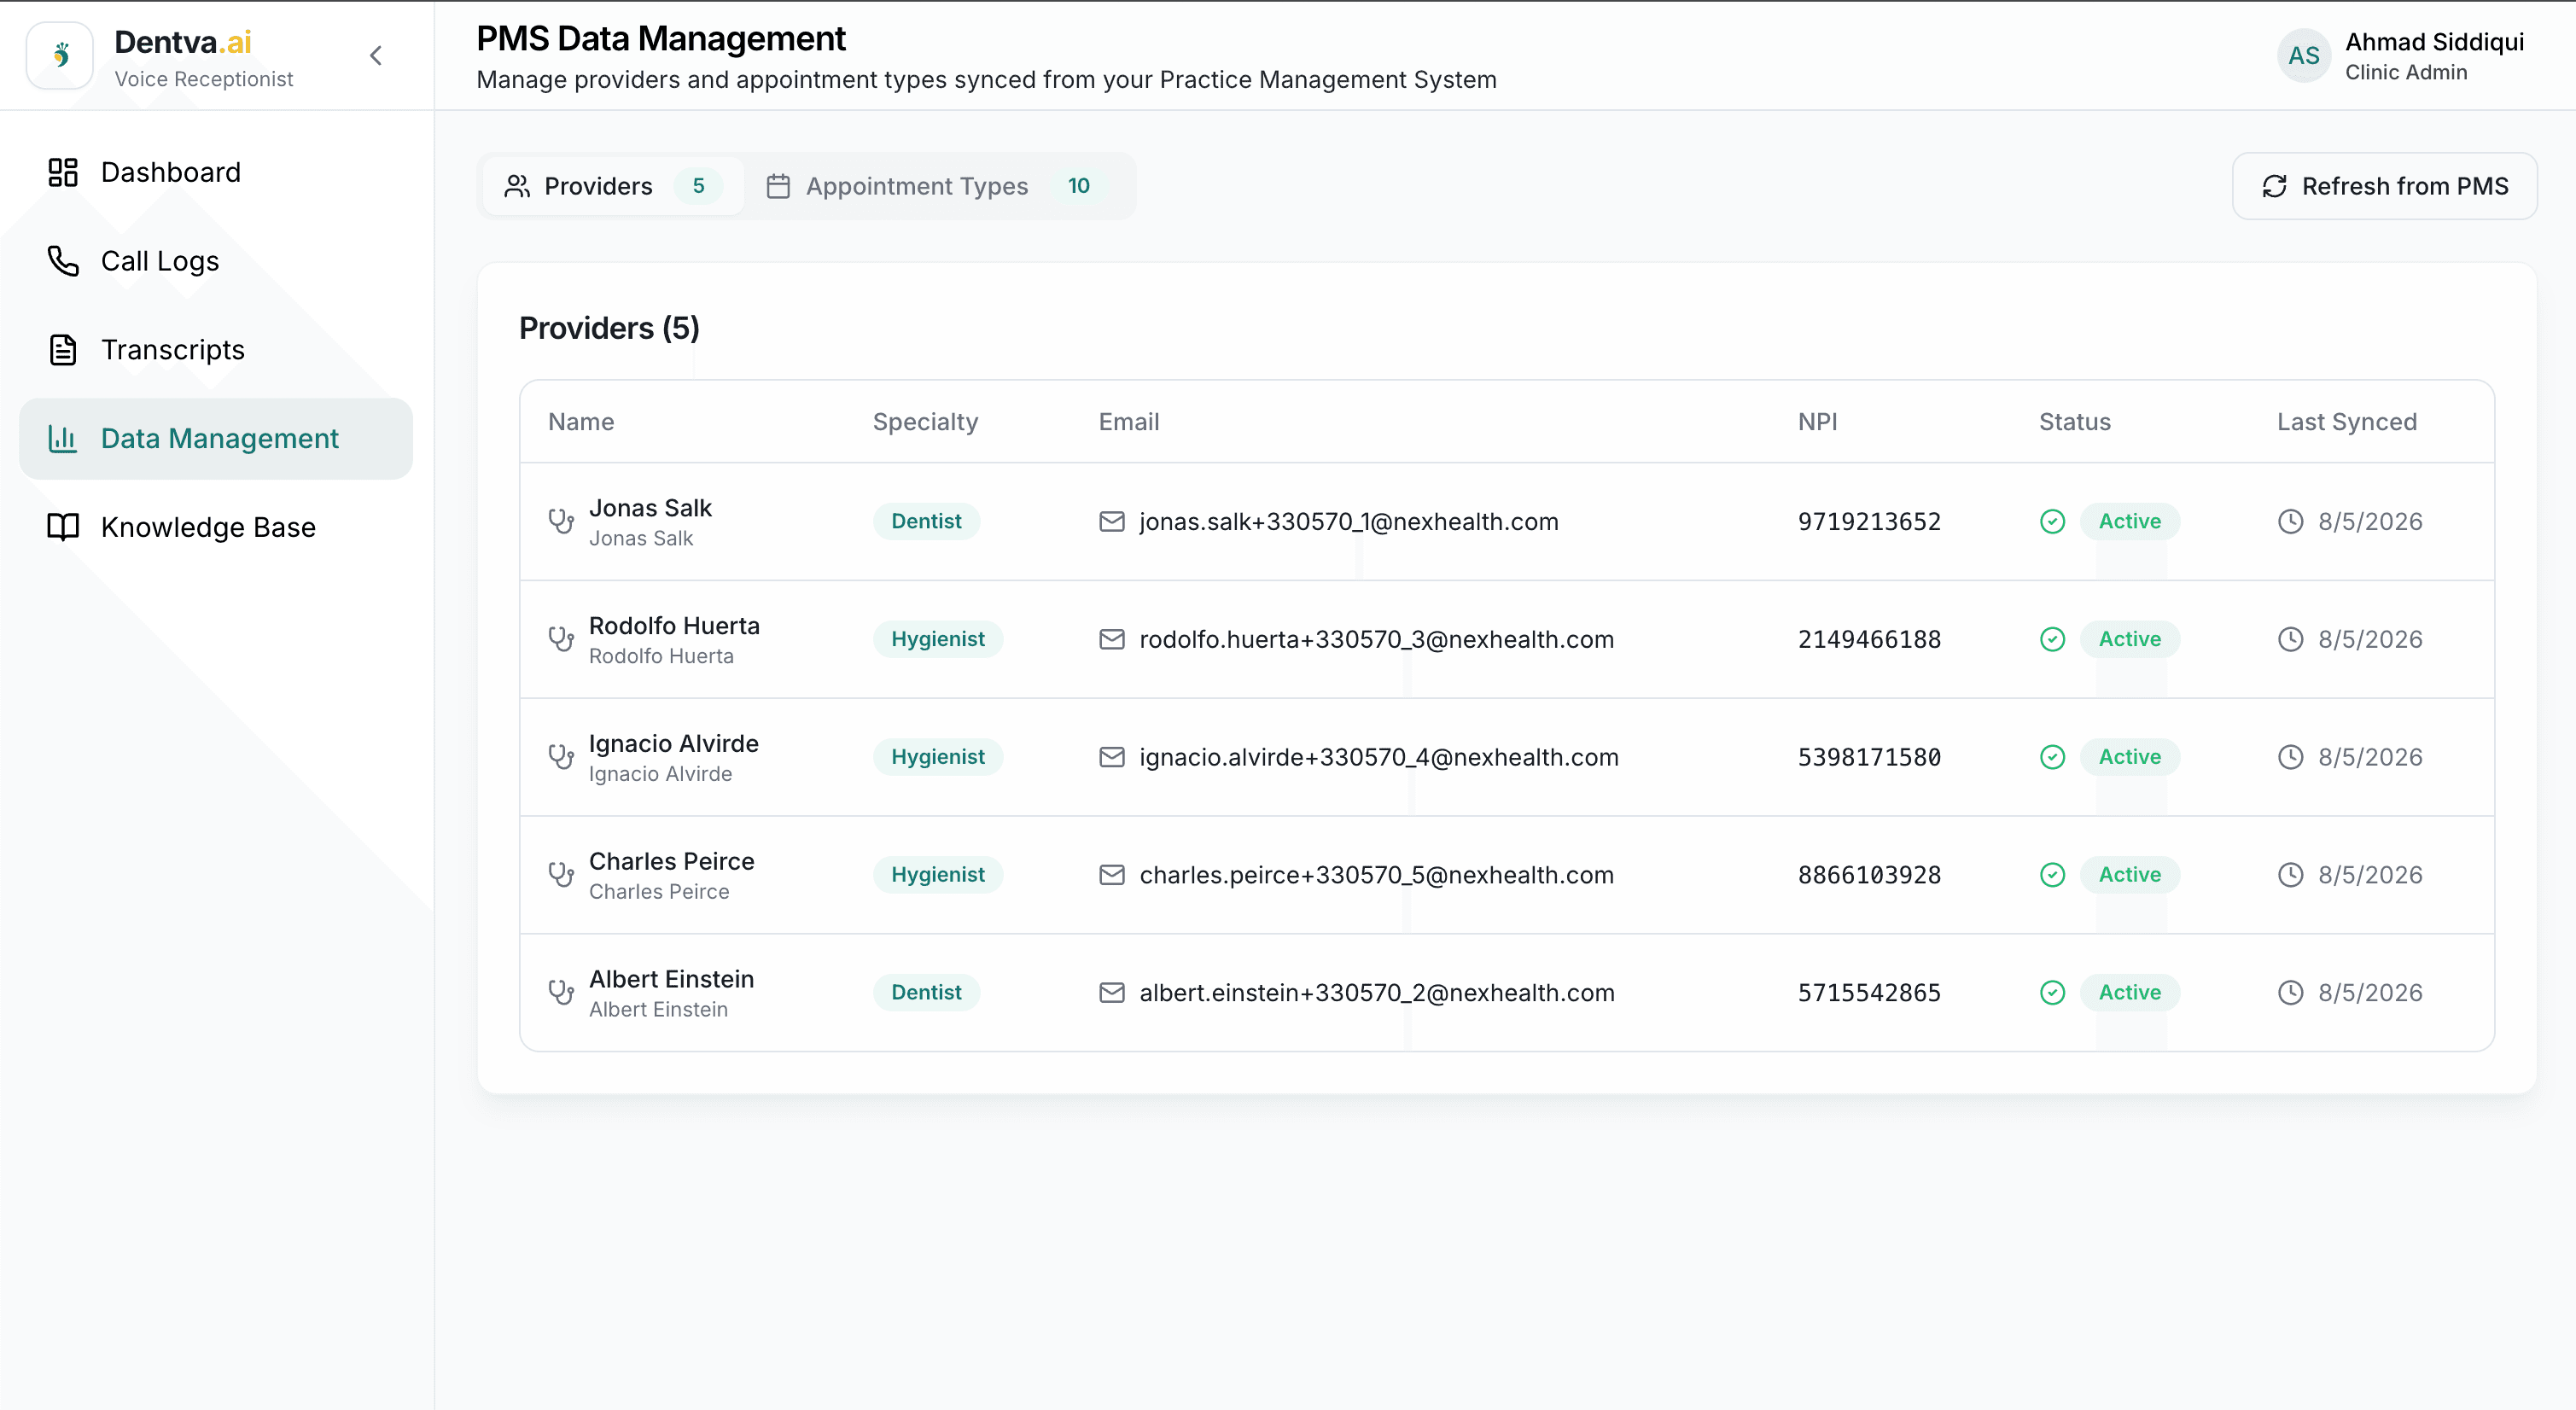Click the AS user avatar

(x=2304, y=56)
